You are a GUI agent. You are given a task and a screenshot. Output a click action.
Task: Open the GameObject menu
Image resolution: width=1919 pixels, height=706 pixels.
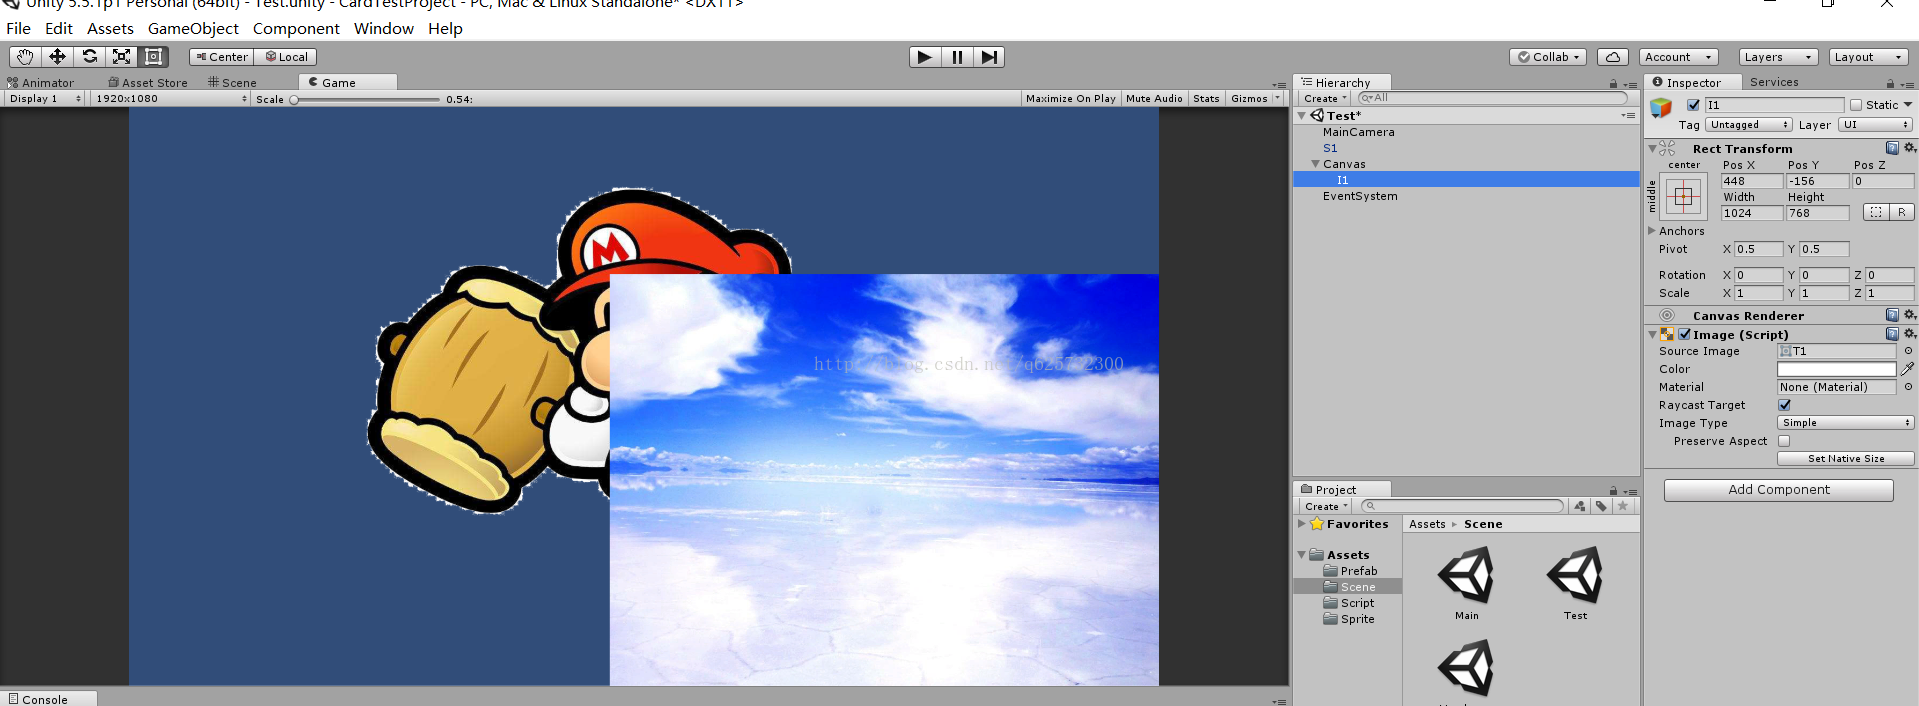click(x=193, y=28)
